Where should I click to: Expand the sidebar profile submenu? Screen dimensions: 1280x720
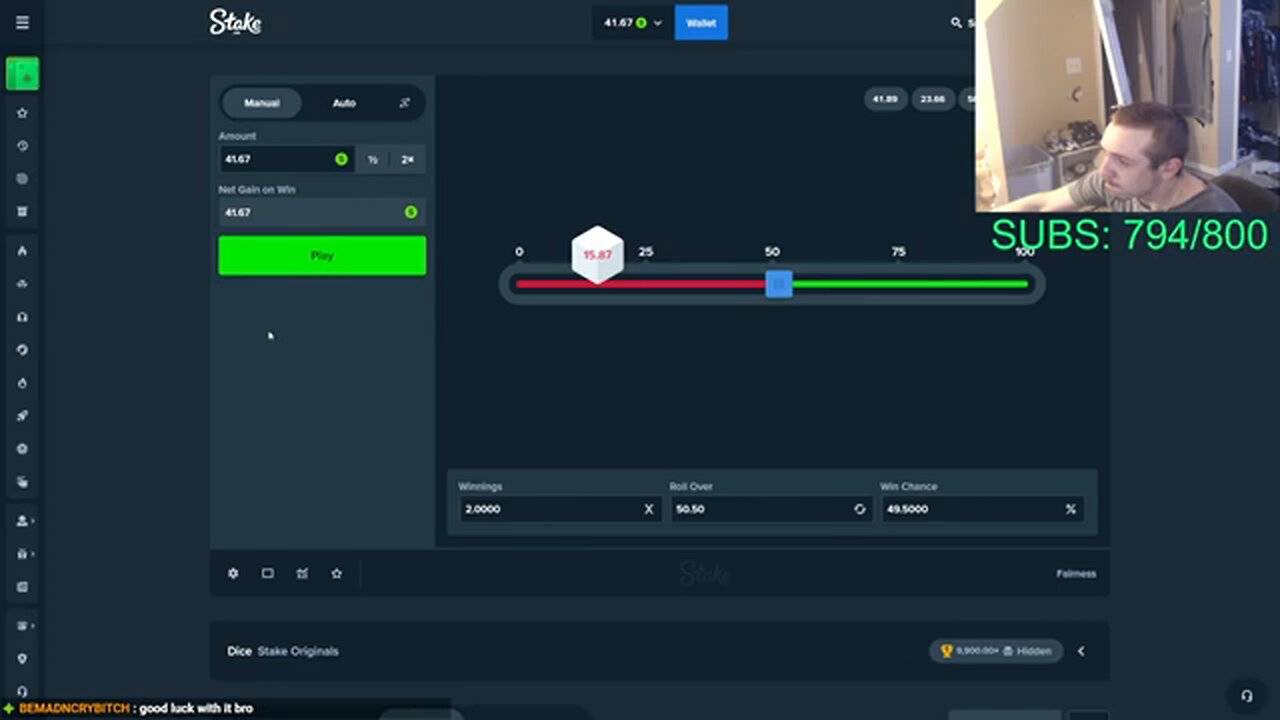click(x=24, y=520)
